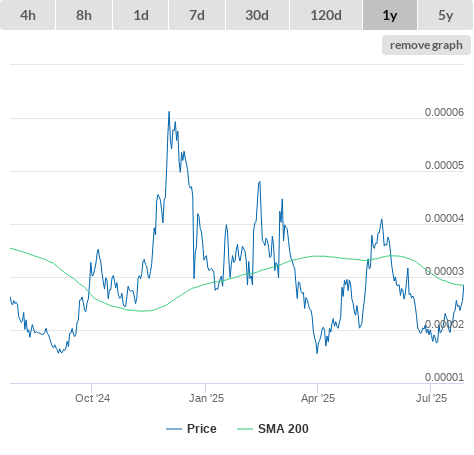Click the green SMA 200 line marker
This screenshot has width=474, height=455.
[x=245, y=429]
